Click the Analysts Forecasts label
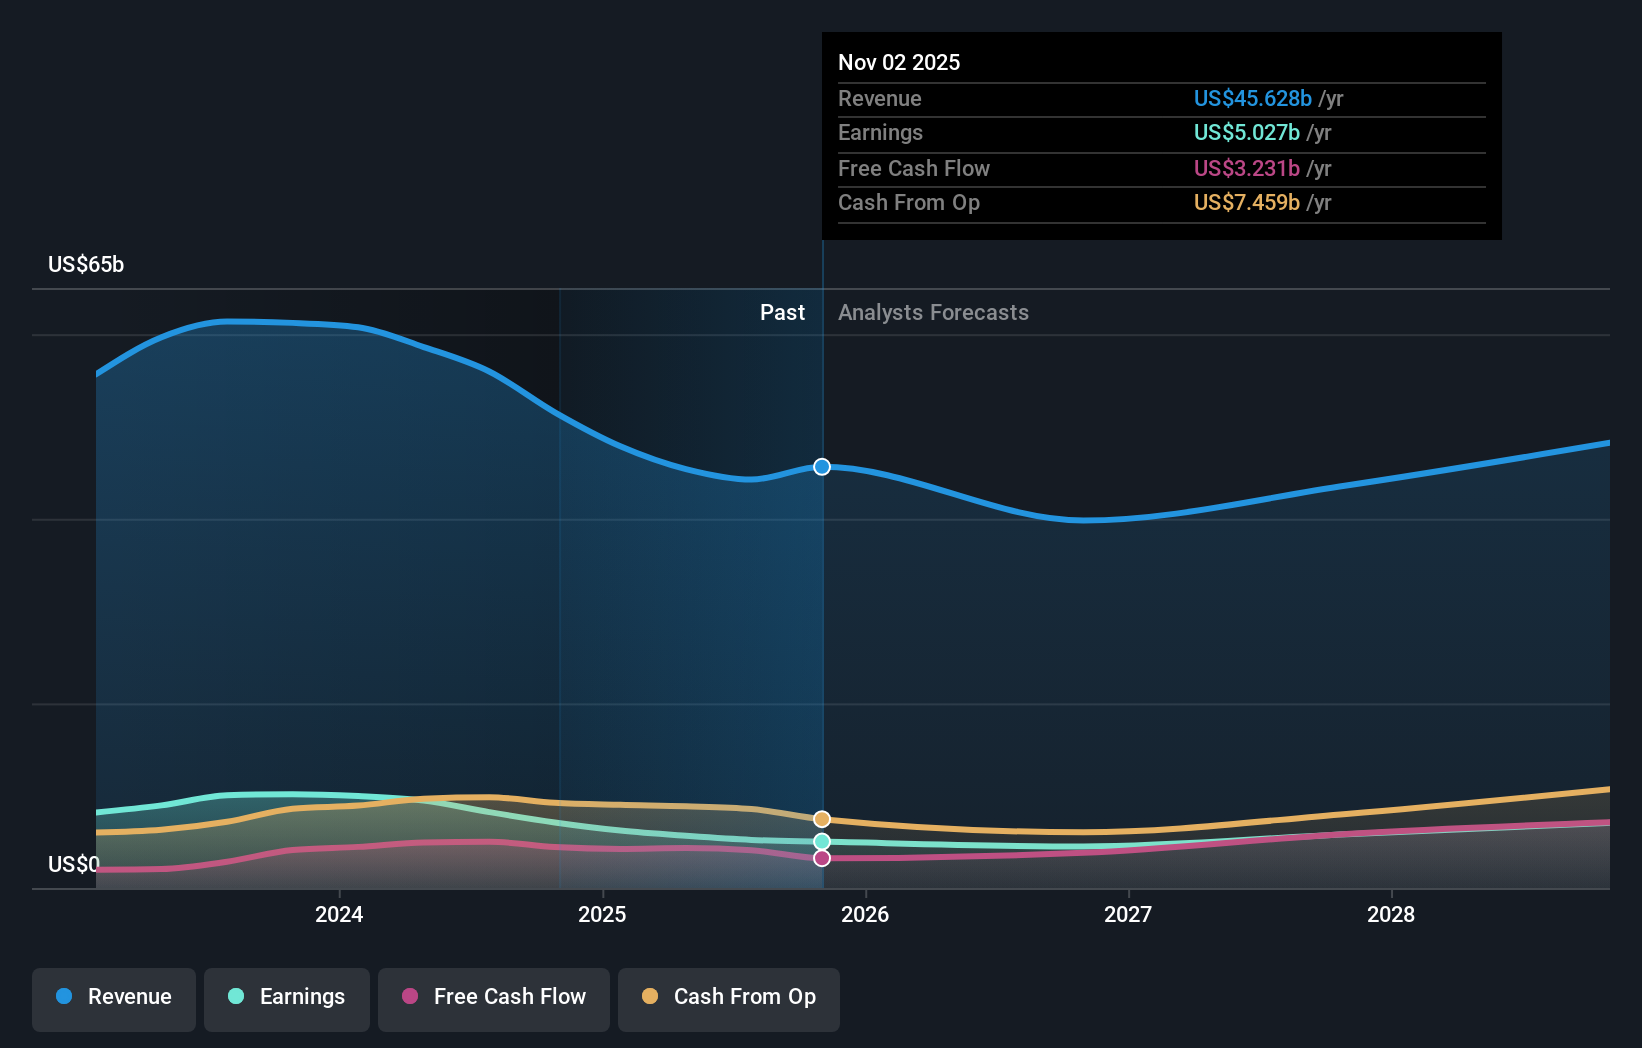The height and width of the screenshot is (1048, 1642). pos(933,313)
